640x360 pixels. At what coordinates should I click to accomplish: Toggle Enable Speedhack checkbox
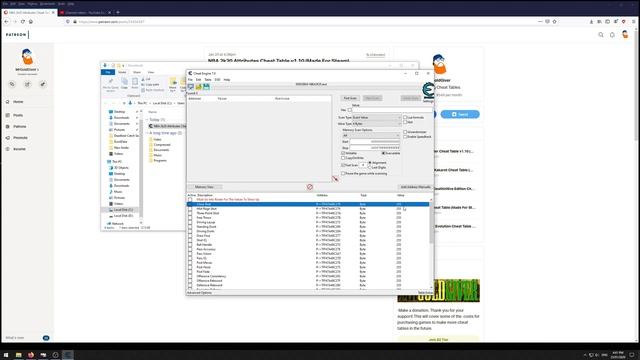(405, 137)
